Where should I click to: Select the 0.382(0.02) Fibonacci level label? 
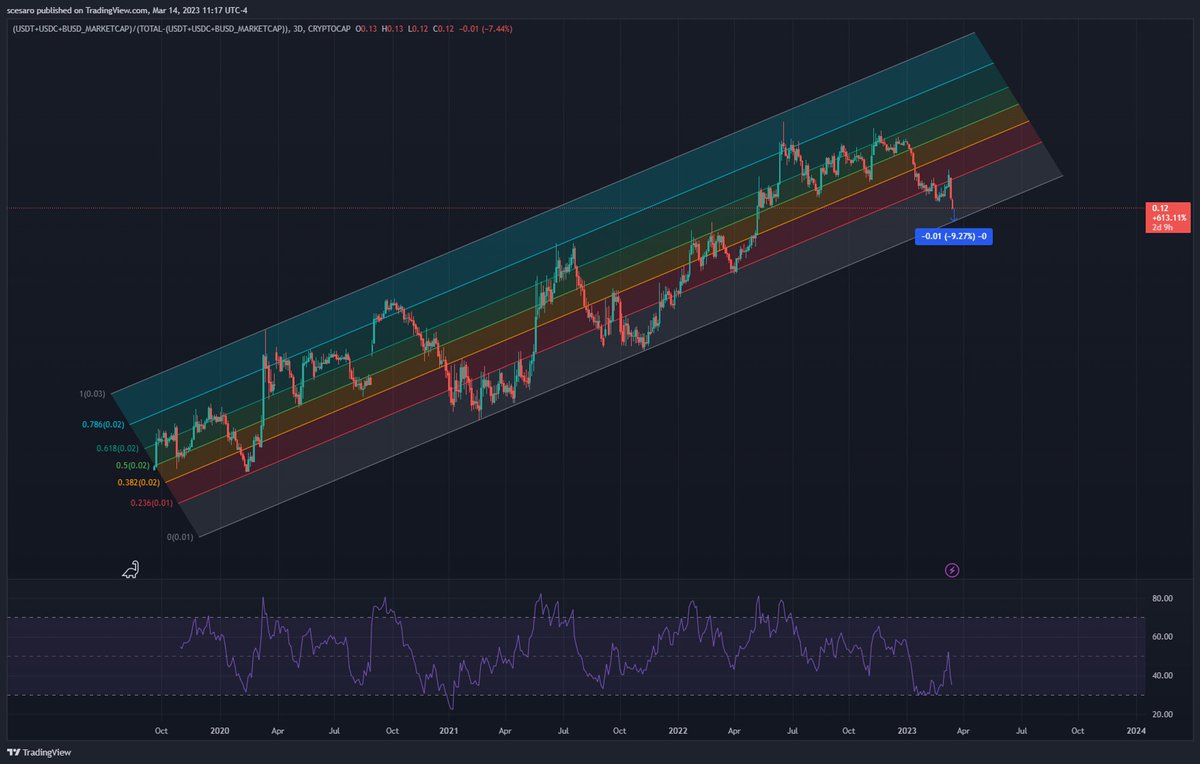point(141,482)
